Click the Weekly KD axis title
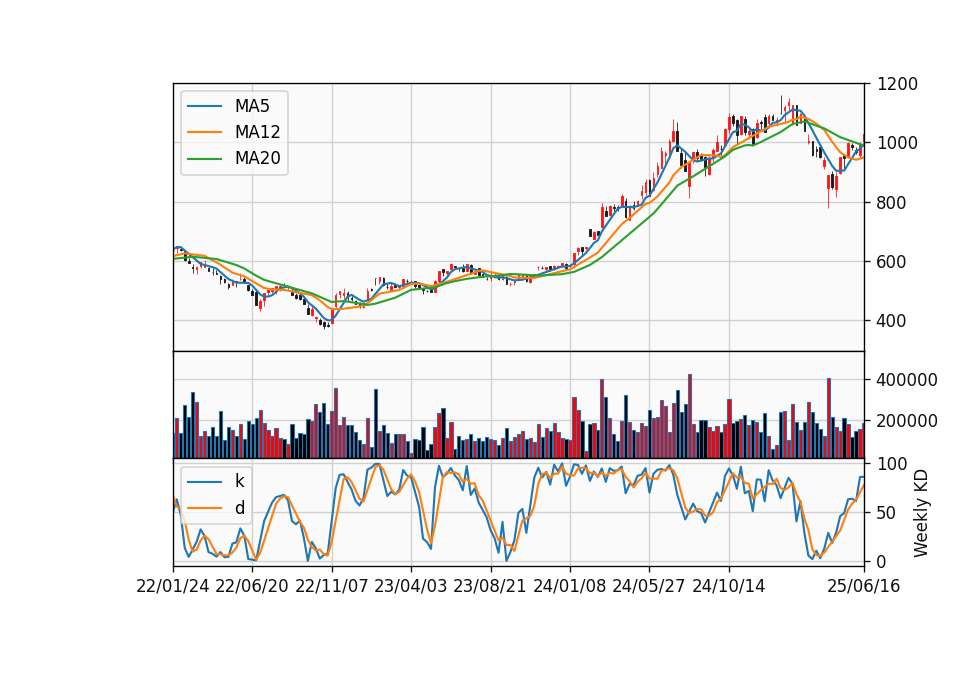The height and width of the screenshot is (690, 960). point(921,513)
